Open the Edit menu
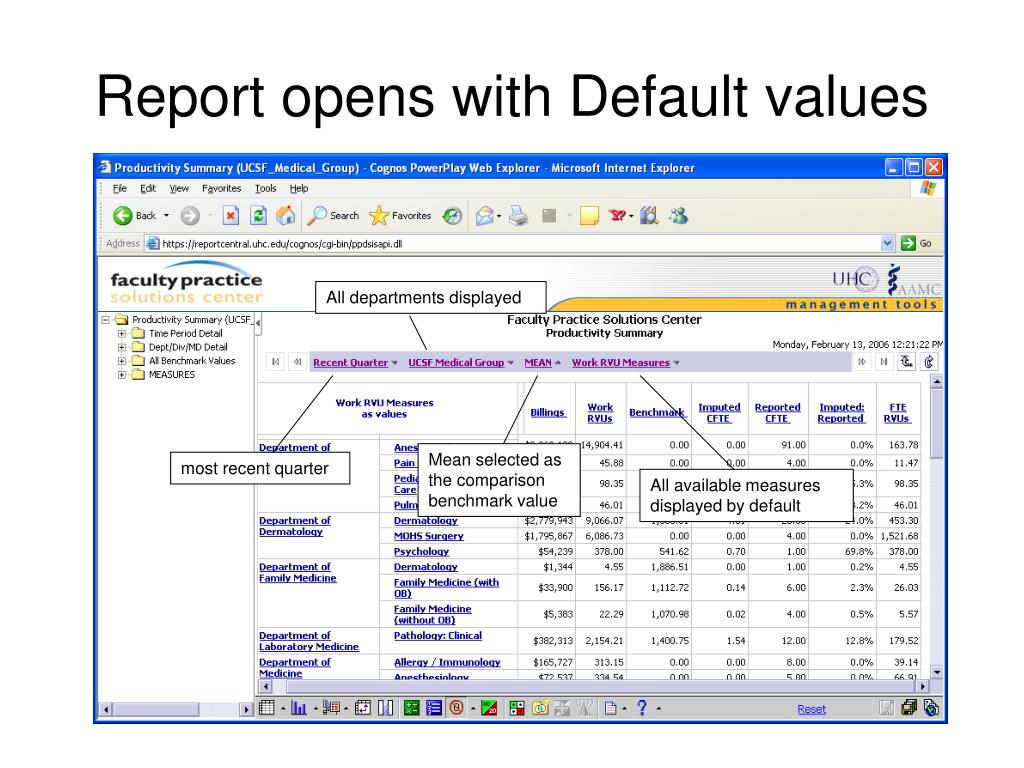Image resolution: width=1024 pixels, height=768 pixels. (148, 189)
